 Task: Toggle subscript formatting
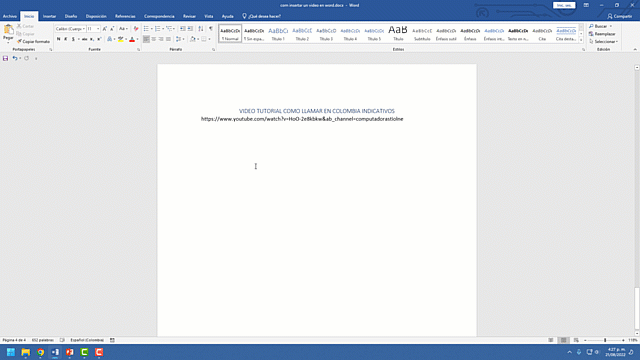pos(92,39)
